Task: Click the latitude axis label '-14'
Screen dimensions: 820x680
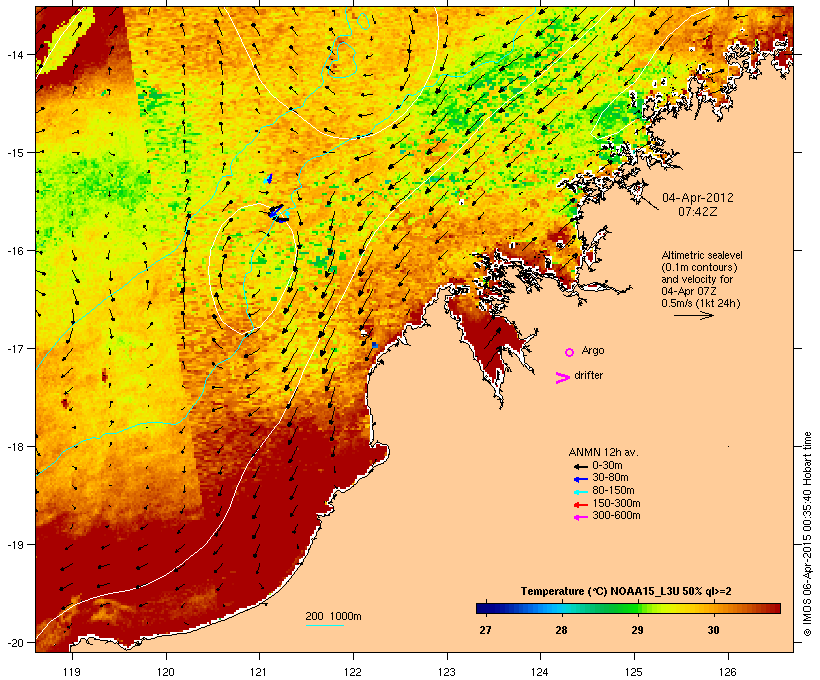Action: 14,55
